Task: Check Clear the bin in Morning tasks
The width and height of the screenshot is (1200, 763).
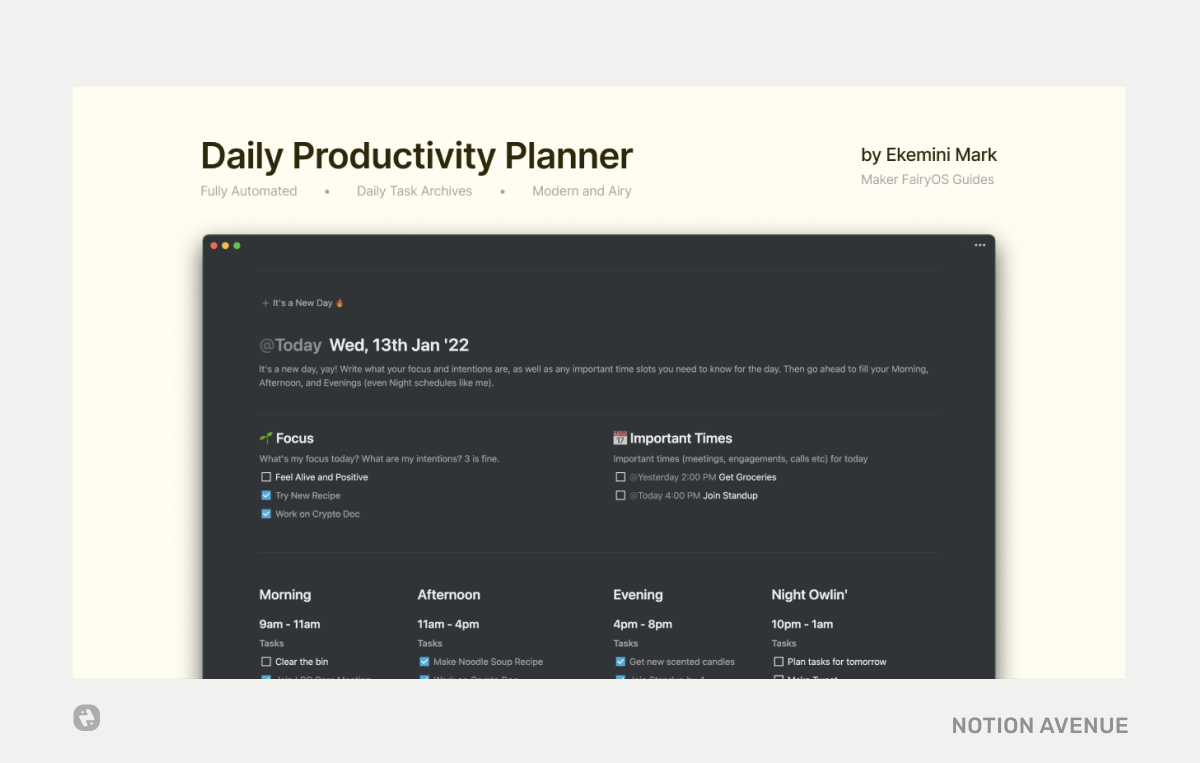Action: tap(265, 661)
